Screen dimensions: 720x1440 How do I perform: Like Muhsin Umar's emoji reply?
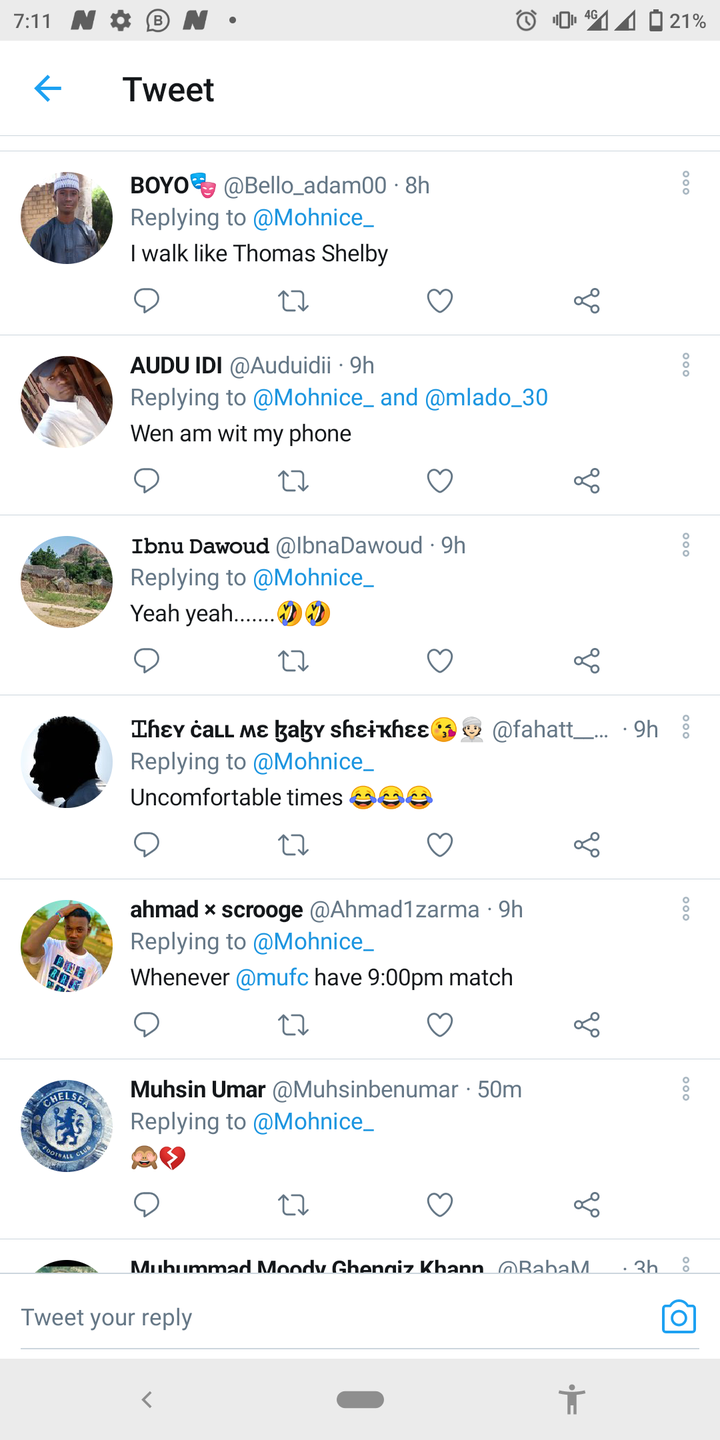pos(440,1205)
